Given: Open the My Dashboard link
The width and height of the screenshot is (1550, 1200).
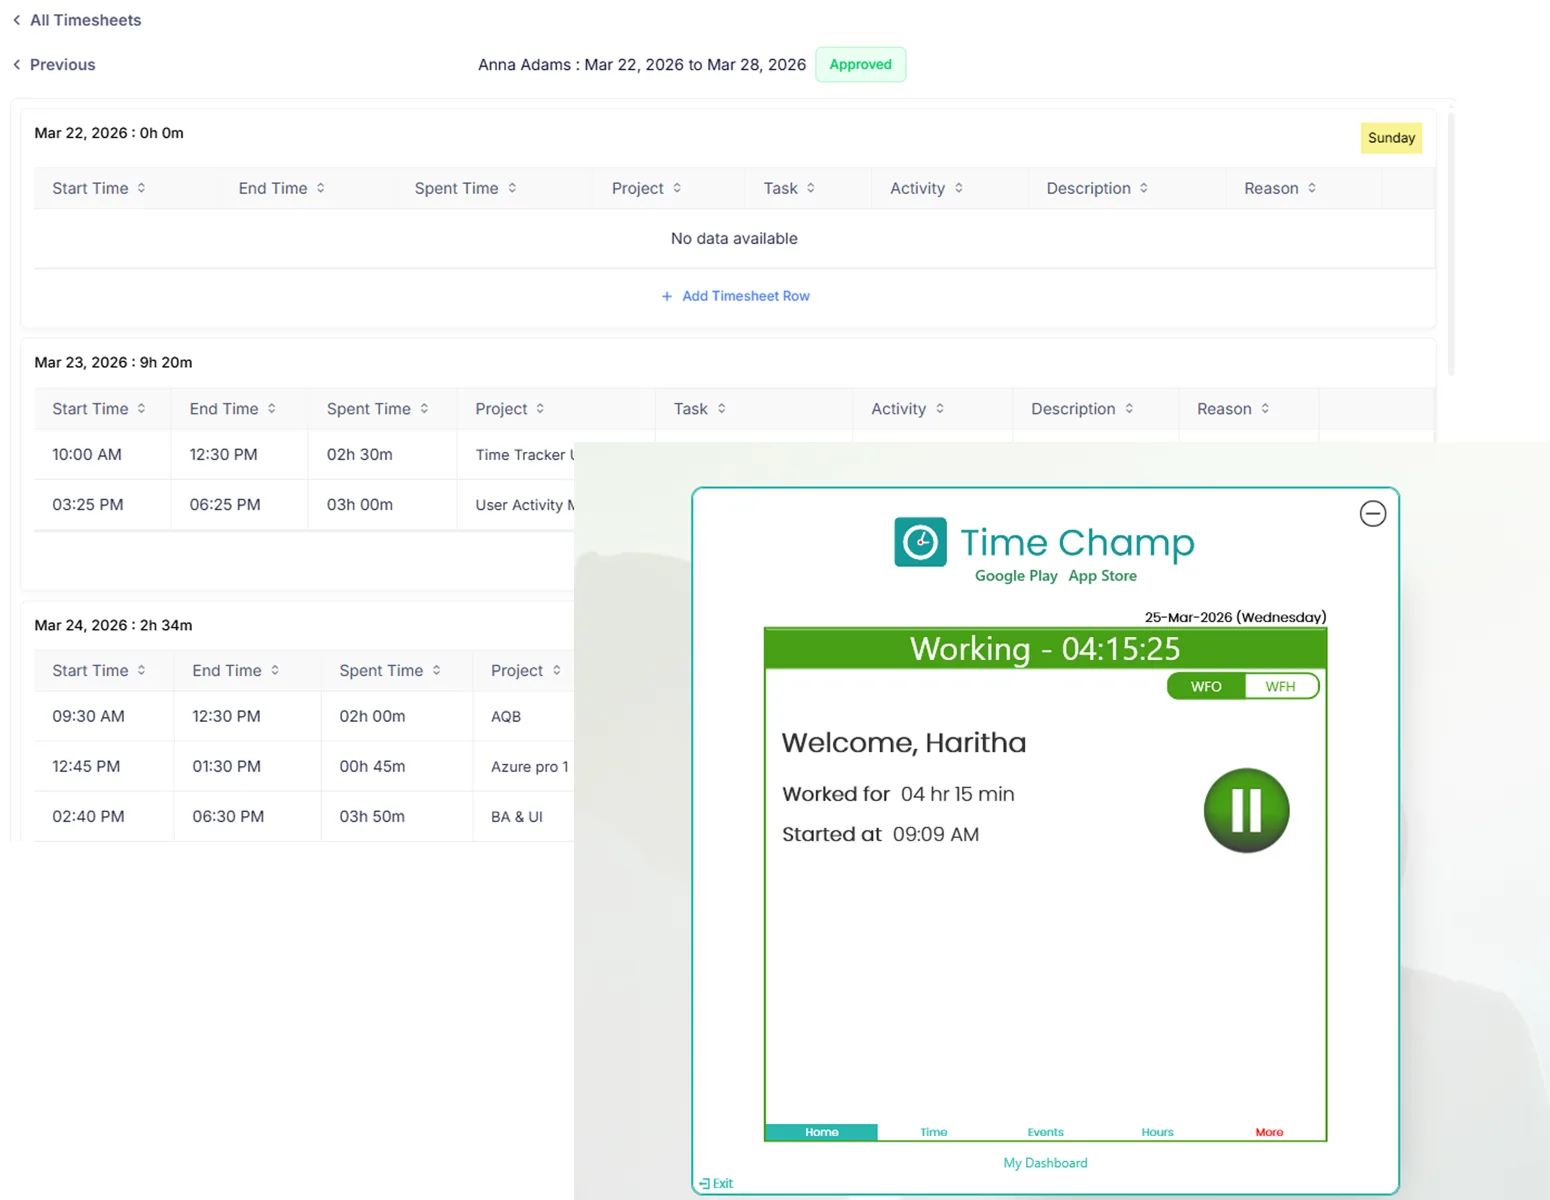Looking at the screenshot, I should (x=1045, y=1163).
